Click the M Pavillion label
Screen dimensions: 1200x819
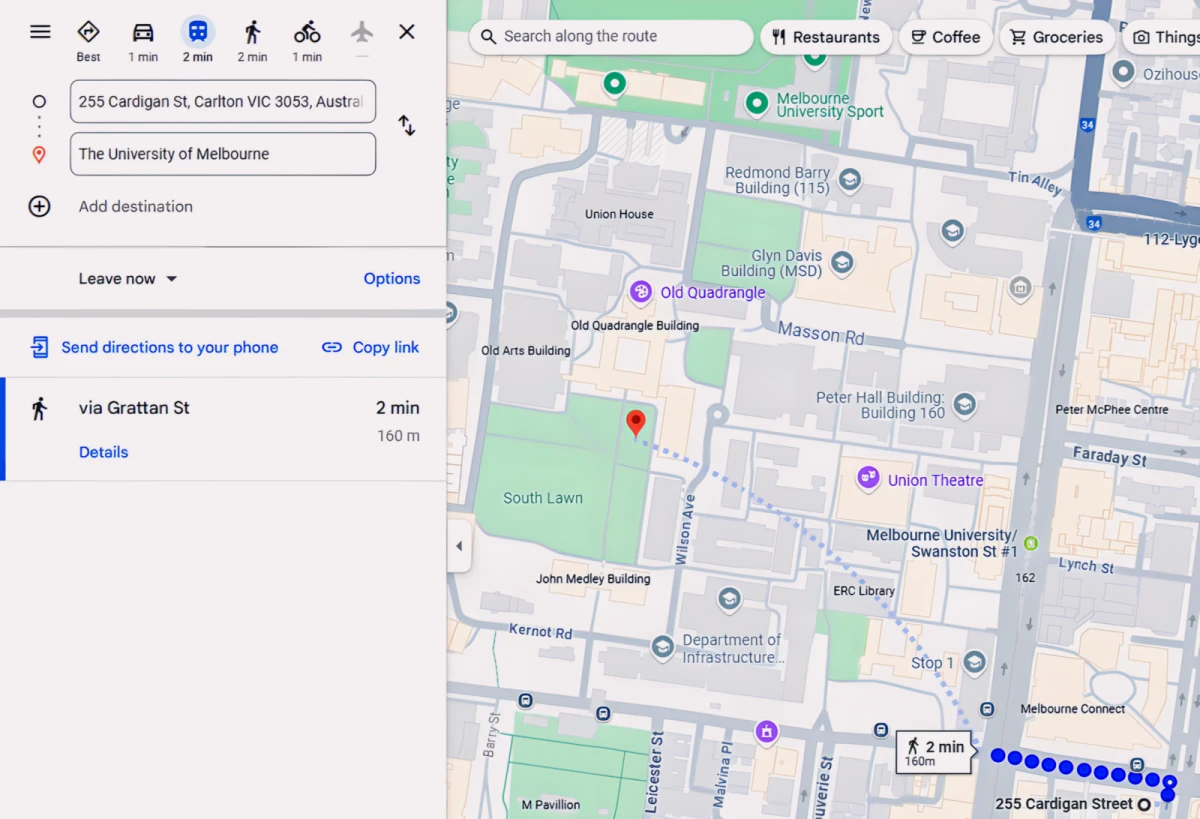(x=551, y=805)
